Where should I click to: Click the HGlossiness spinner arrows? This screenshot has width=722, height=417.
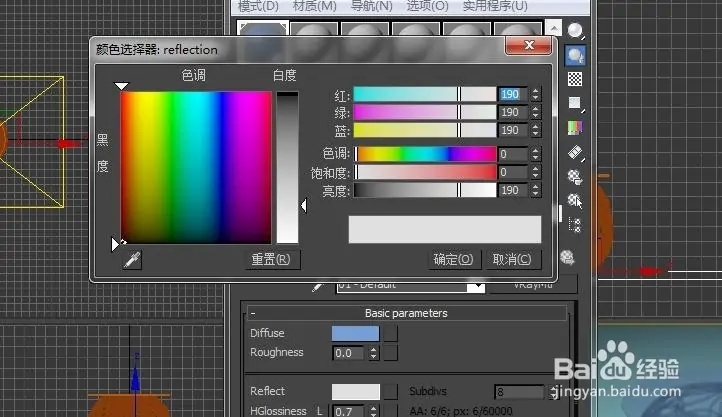coord(373,411)
